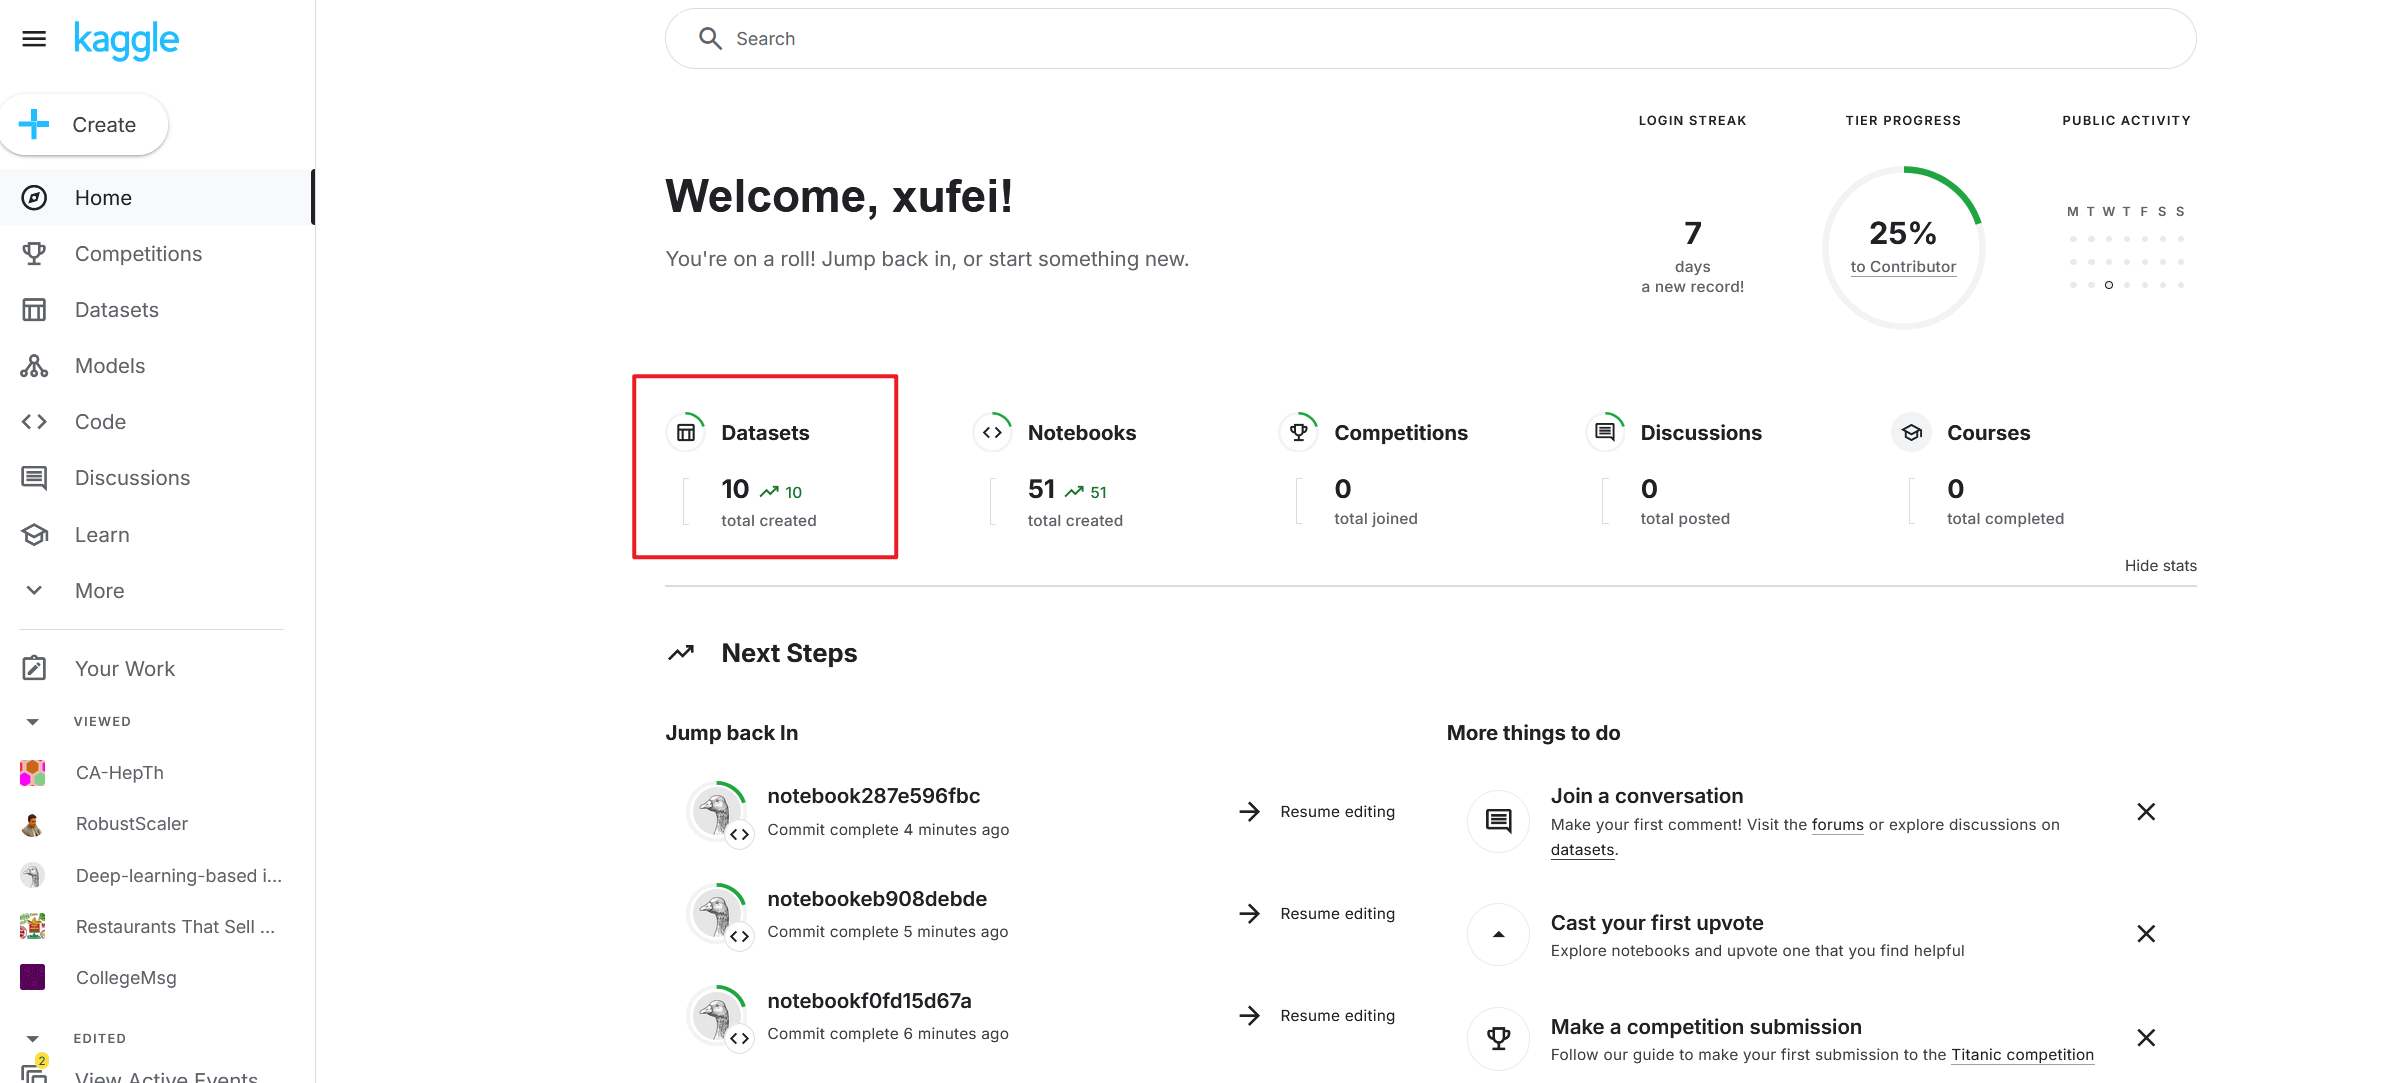Click the search magnifier icon
The height and width of the screenshot is (1083, 2405).
(x=710, y=39)
